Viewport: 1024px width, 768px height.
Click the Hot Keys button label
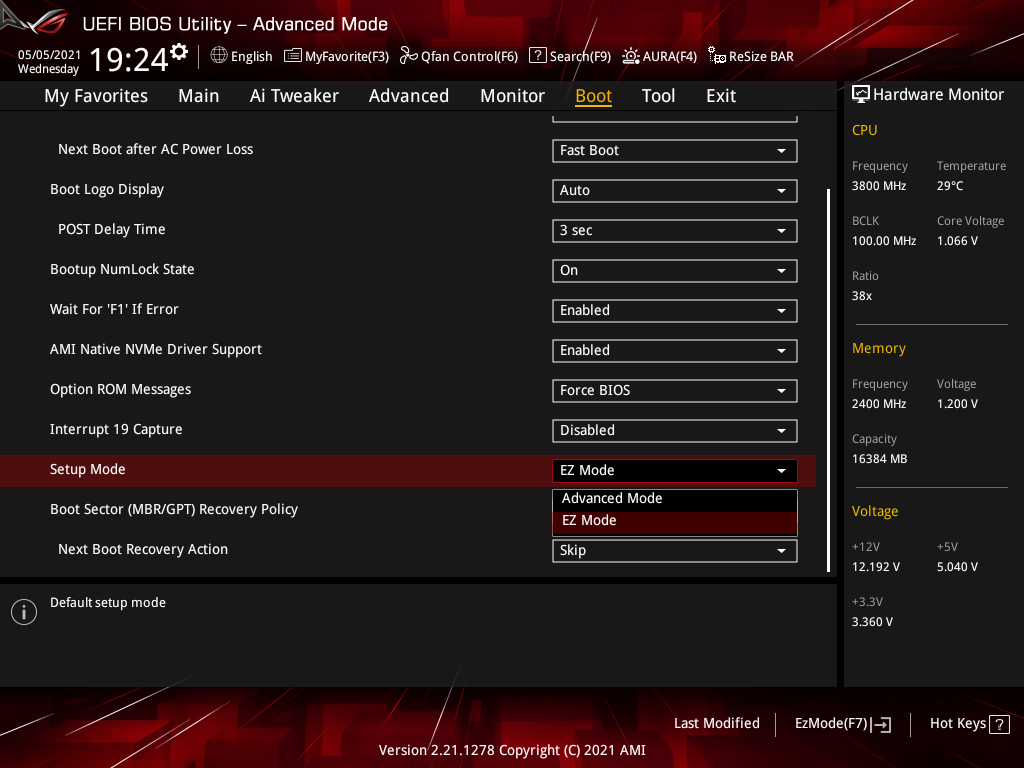click(x=957, y=724)
